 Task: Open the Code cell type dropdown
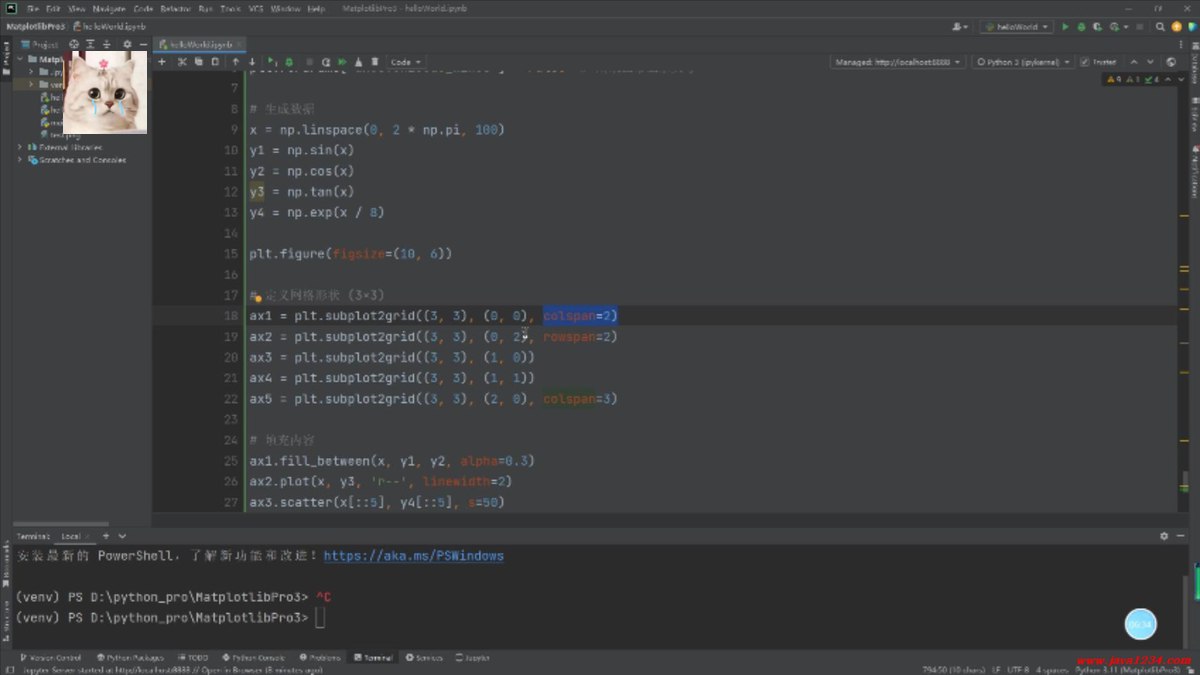[x=402, y=61]
